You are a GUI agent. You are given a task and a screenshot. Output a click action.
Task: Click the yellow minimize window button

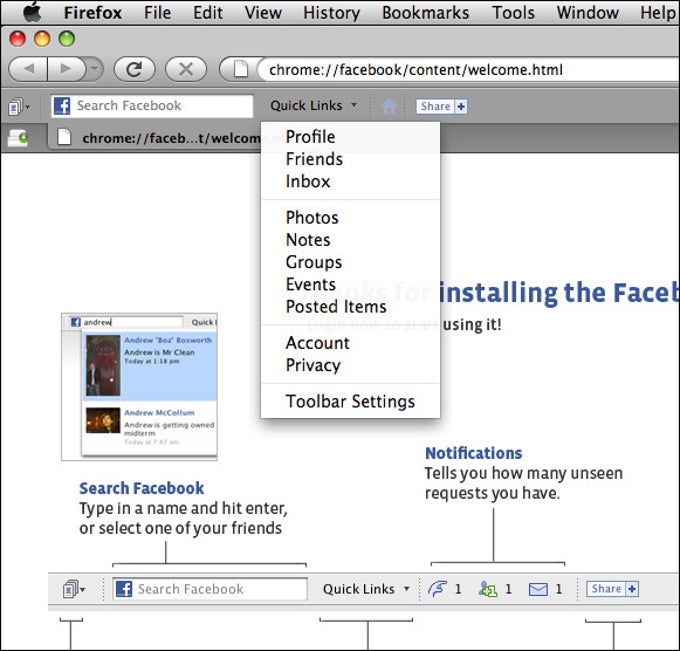pyautogui.click(x=42, y=39)
